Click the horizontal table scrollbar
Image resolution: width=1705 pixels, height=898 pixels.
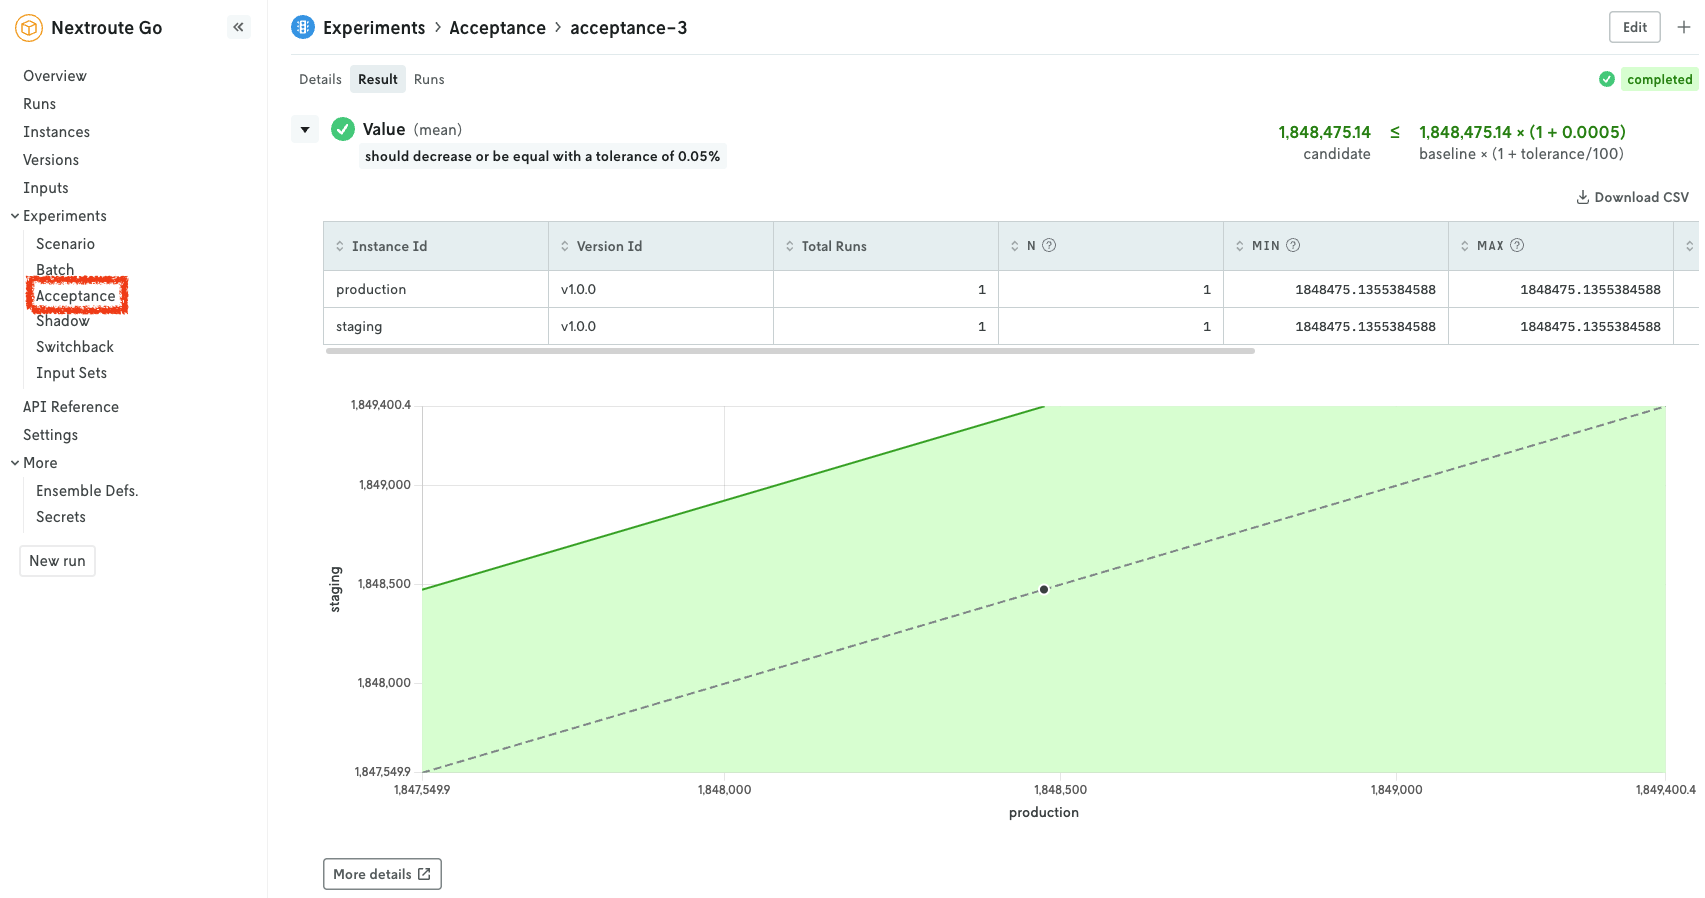[790, 351]
